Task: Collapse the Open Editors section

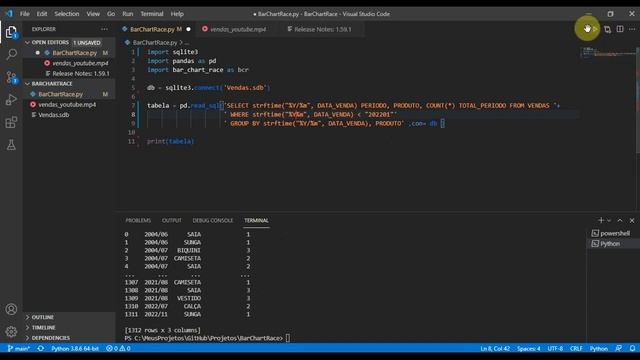Action: point(69,42)
